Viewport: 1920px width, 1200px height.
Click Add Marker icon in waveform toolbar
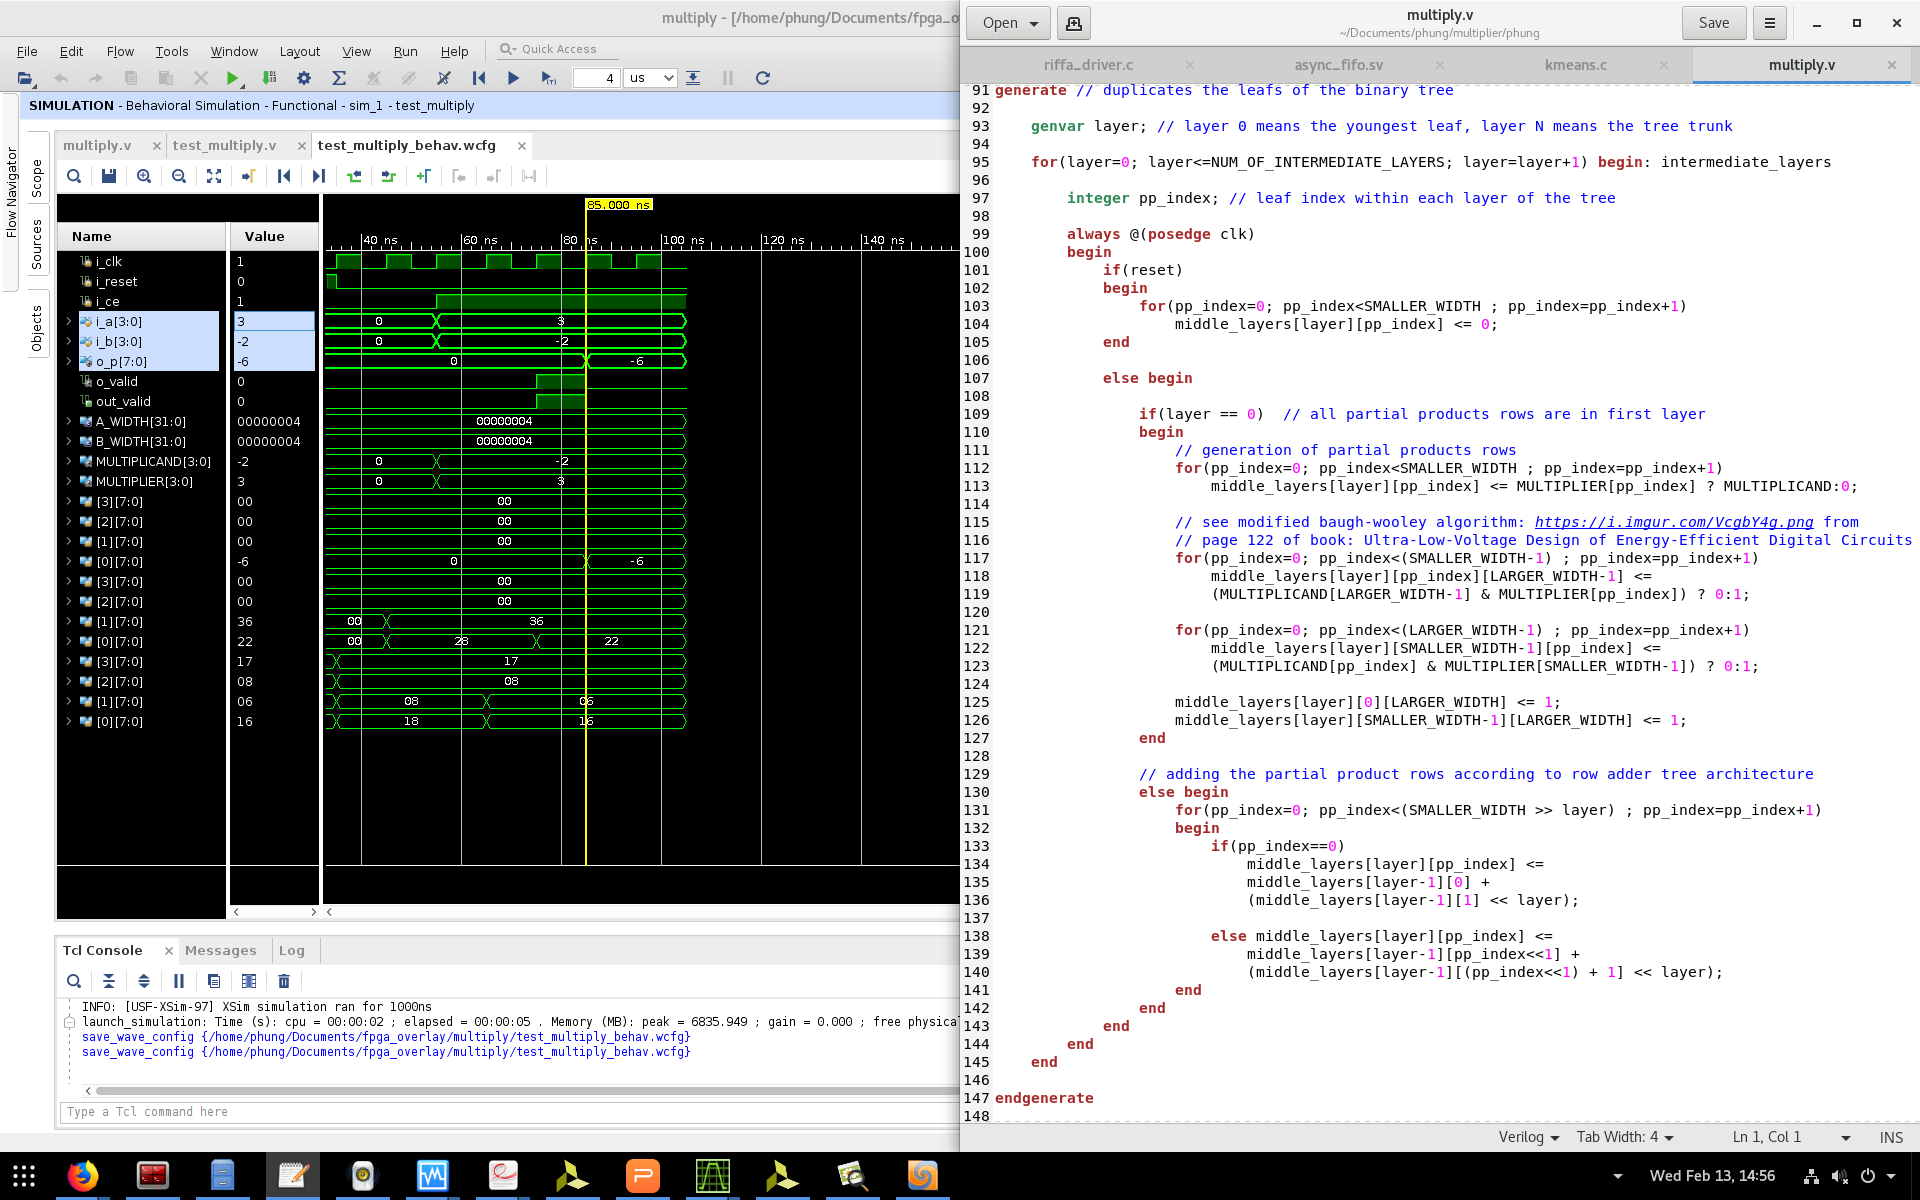pos(424,176)
